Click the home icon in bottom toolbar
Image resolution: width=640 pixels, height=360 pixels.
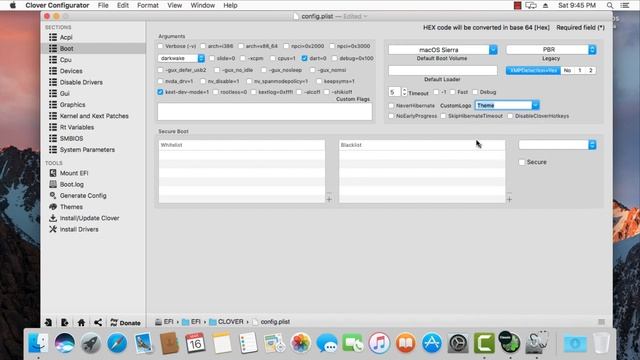(81, 322)
